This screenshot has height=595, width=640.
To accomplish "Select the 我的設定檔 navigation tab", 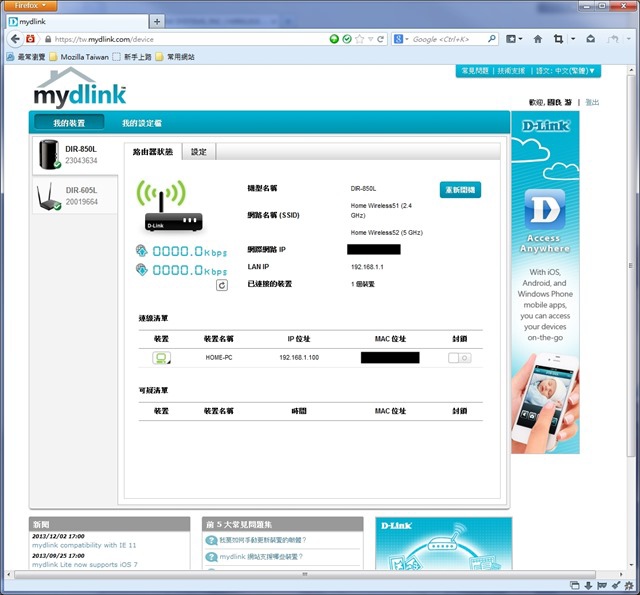I will click(x=142, y=123).
